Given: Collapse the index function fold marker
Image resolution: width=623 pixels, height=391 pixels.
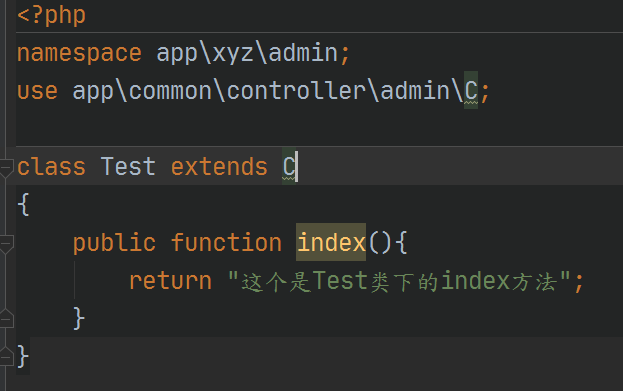Looking at the screenshot, I should (x=6, y=244).
